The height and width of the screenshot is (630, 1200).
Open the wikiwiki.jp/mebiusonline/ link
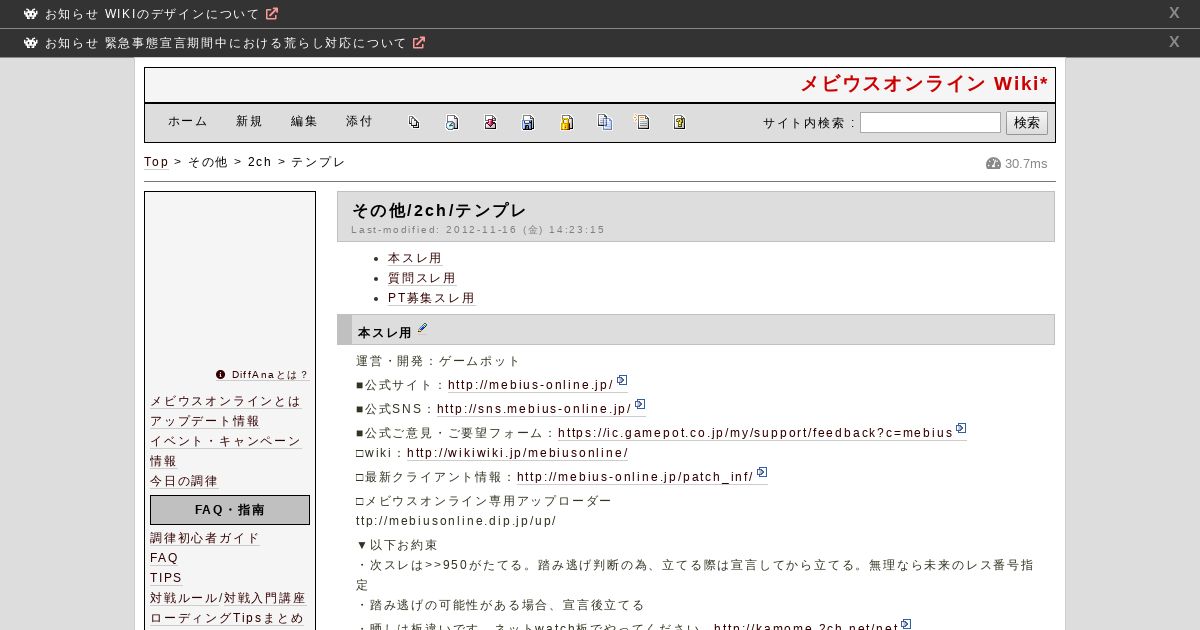click(x=518, y=453)
